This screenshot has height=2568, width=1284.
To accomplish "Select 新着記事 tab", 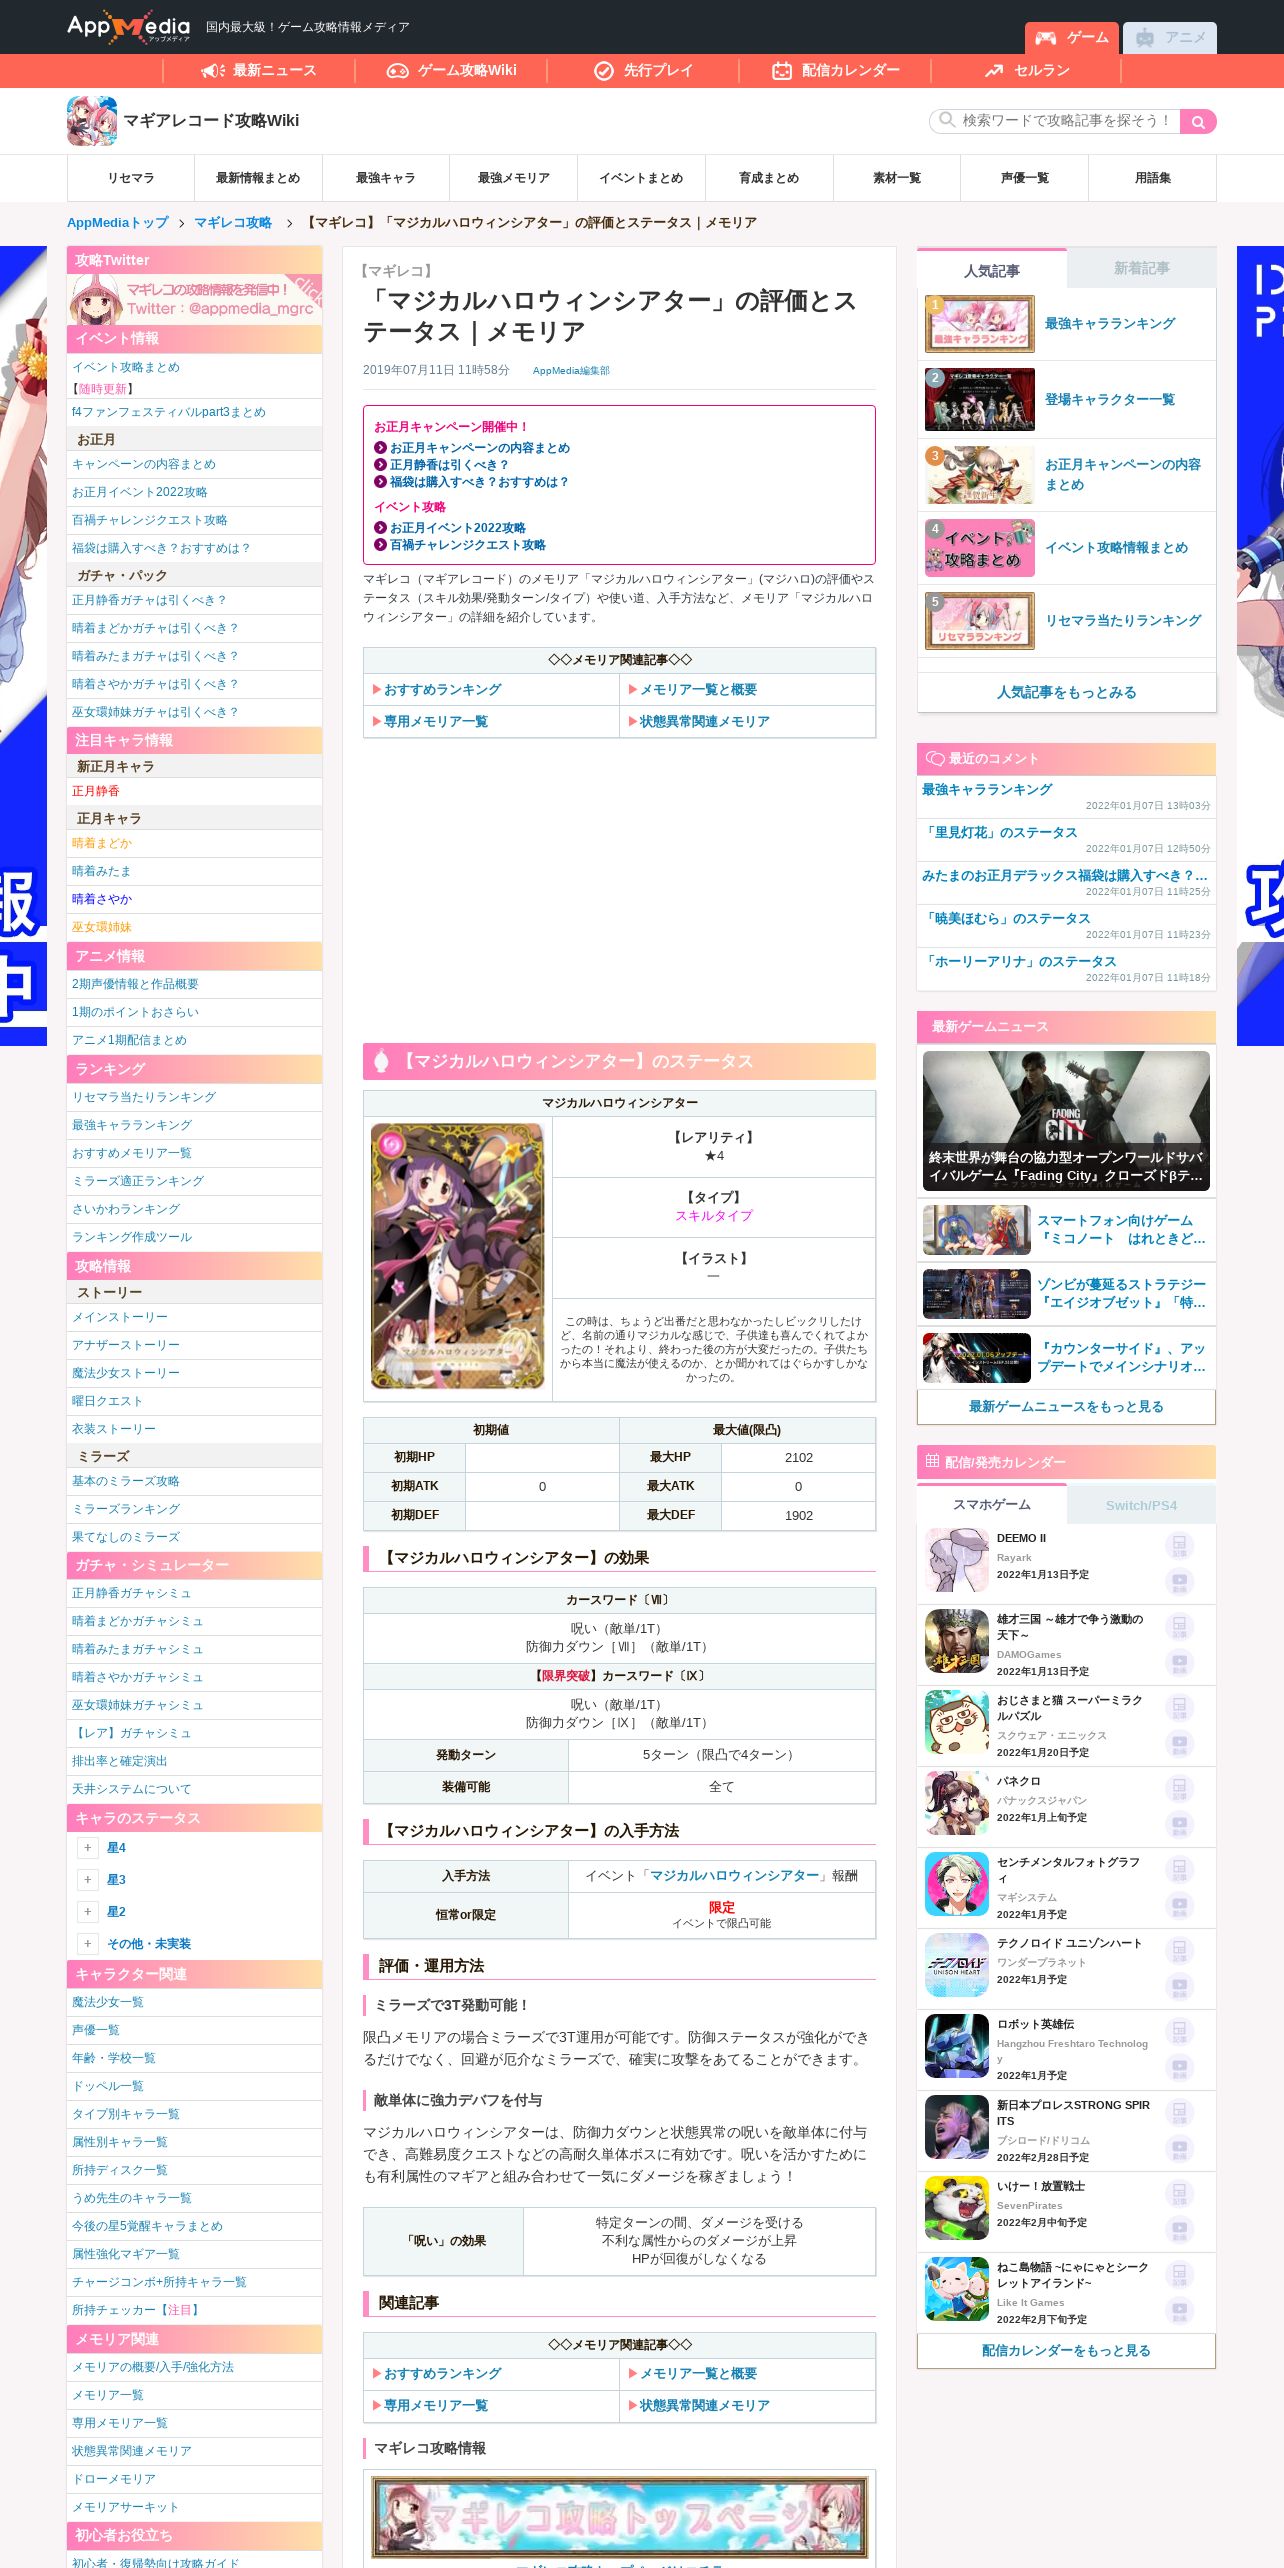I will pos(1141,268).
